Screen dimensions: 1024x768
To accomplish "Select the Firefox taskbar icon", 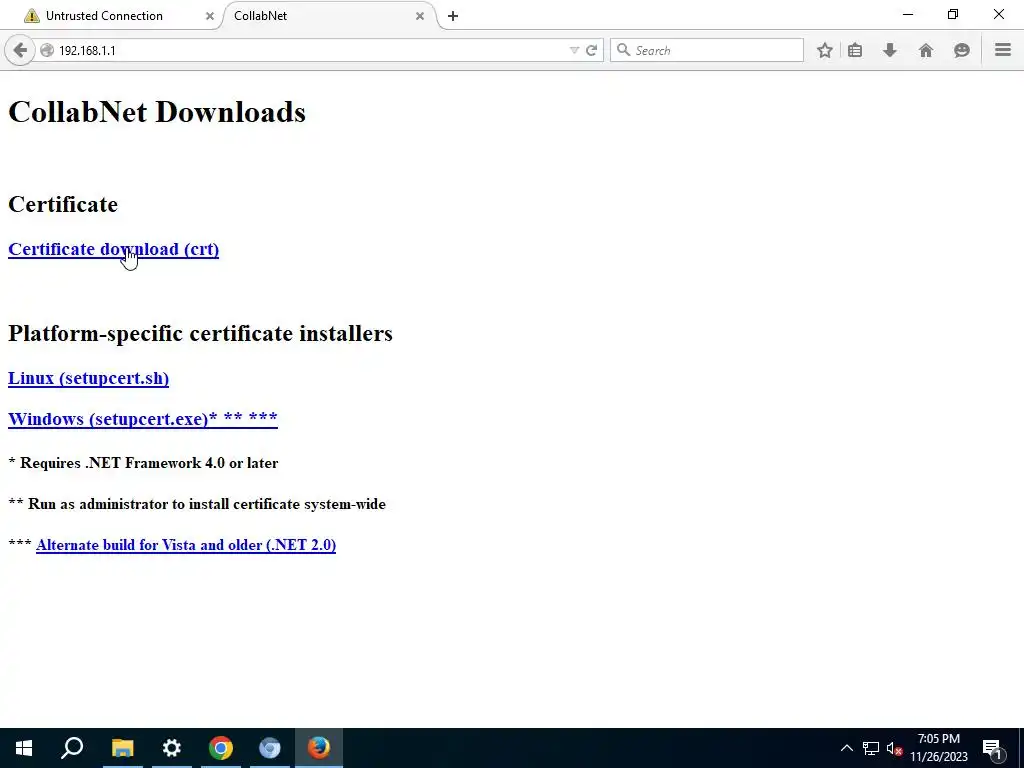I will pyautogui.click(x=319, y=748).
